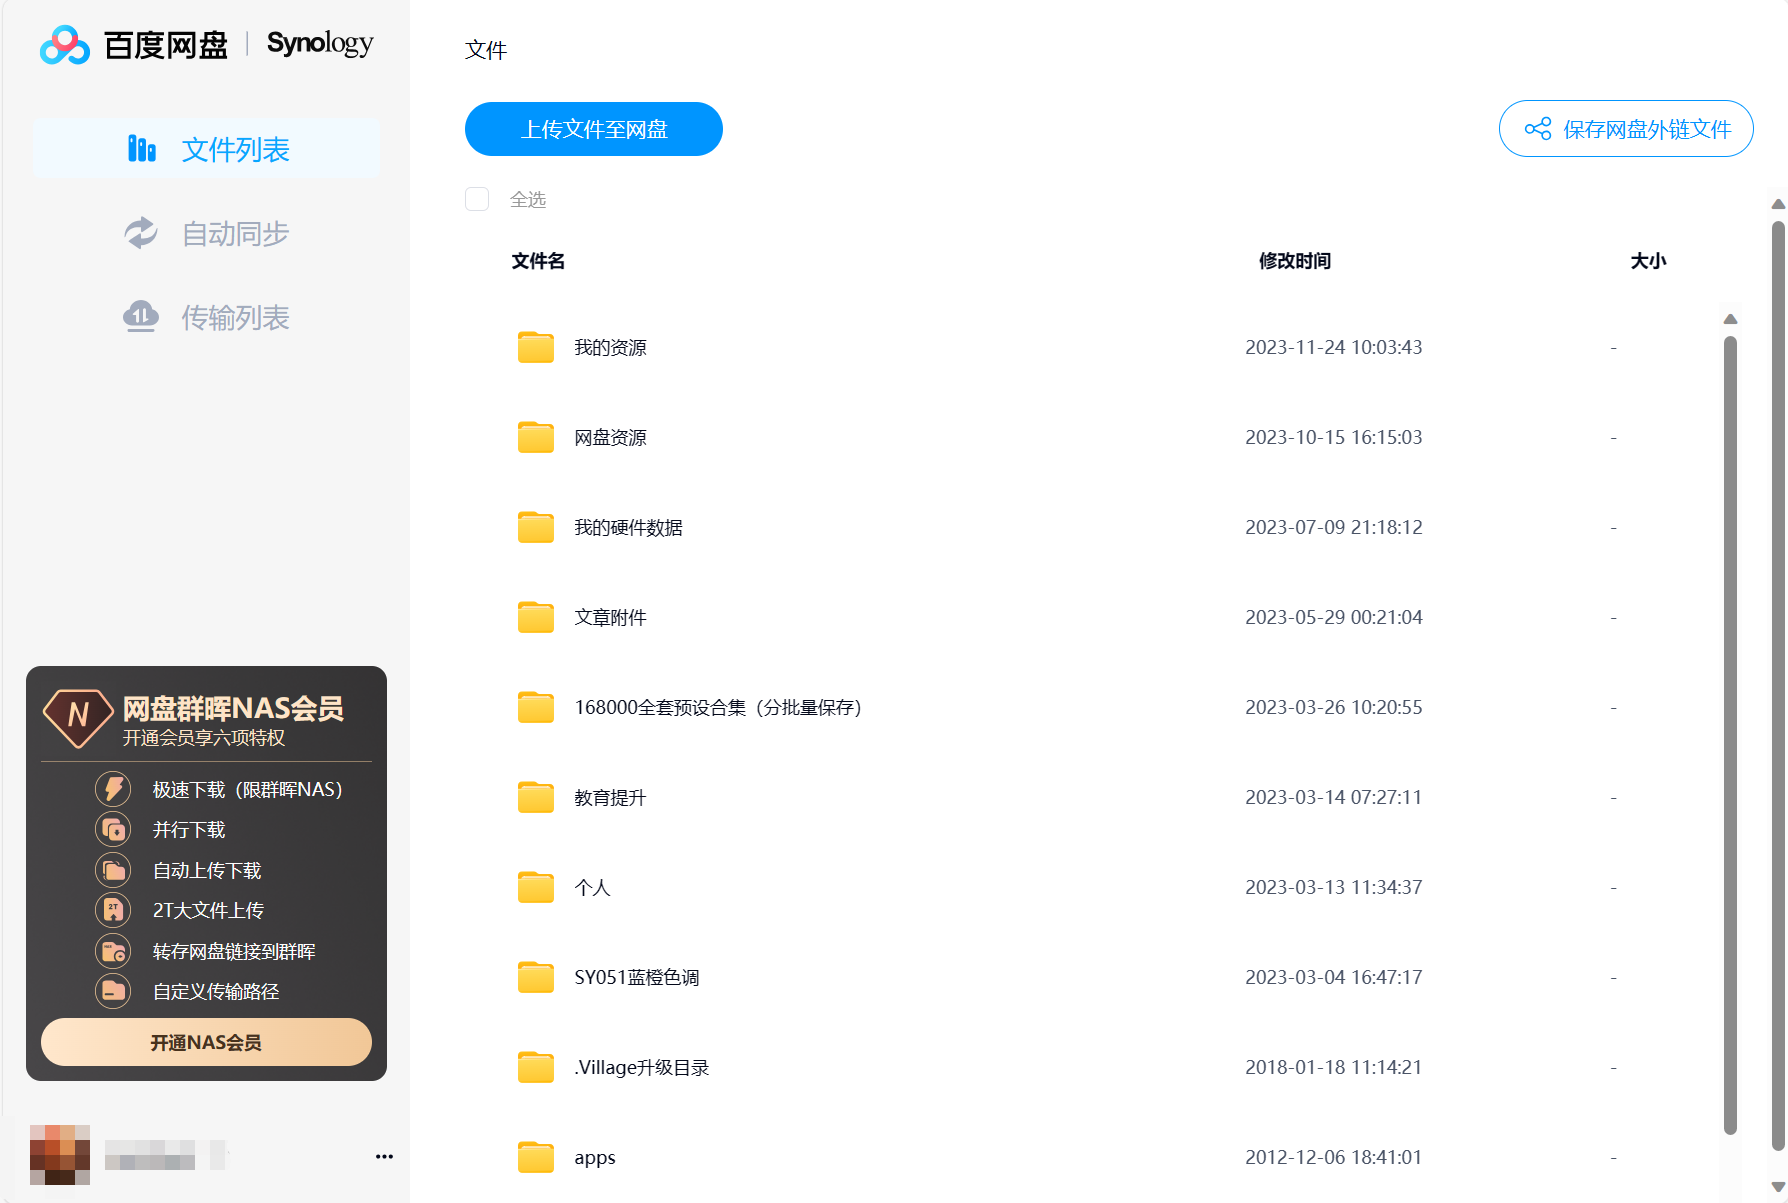
Task: Select the 网盘资源 folder name
Action: pos(610,437)
